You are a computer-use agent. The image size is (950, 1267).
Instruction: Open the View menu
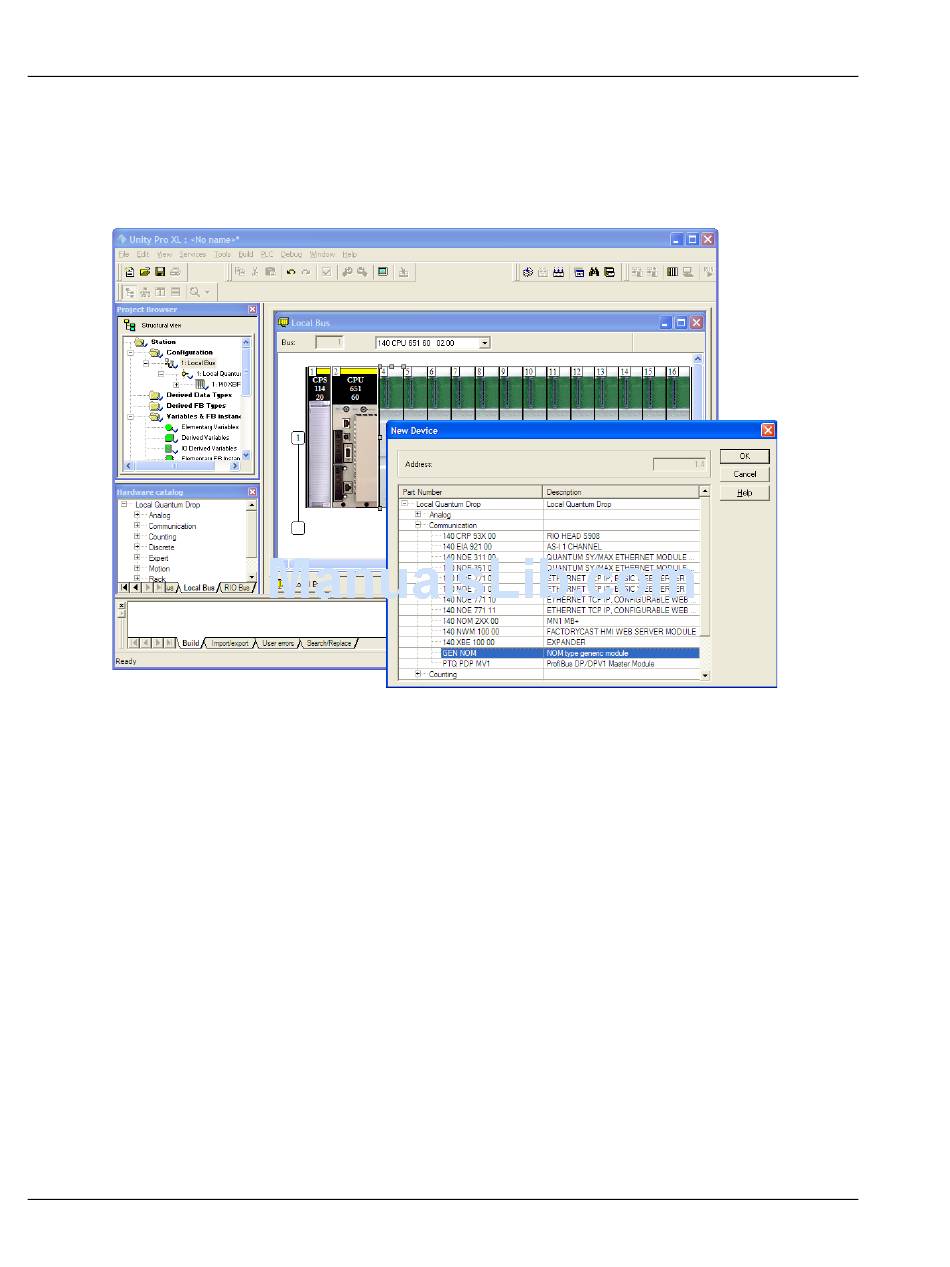pyautogui.click(x=164, y=255)
